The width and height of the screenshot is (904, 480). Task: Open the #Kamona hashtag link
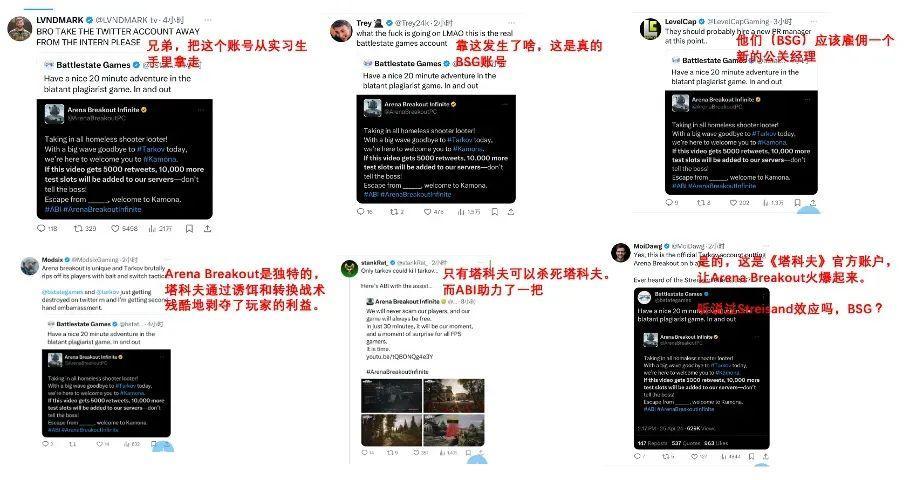click(160, 159)
